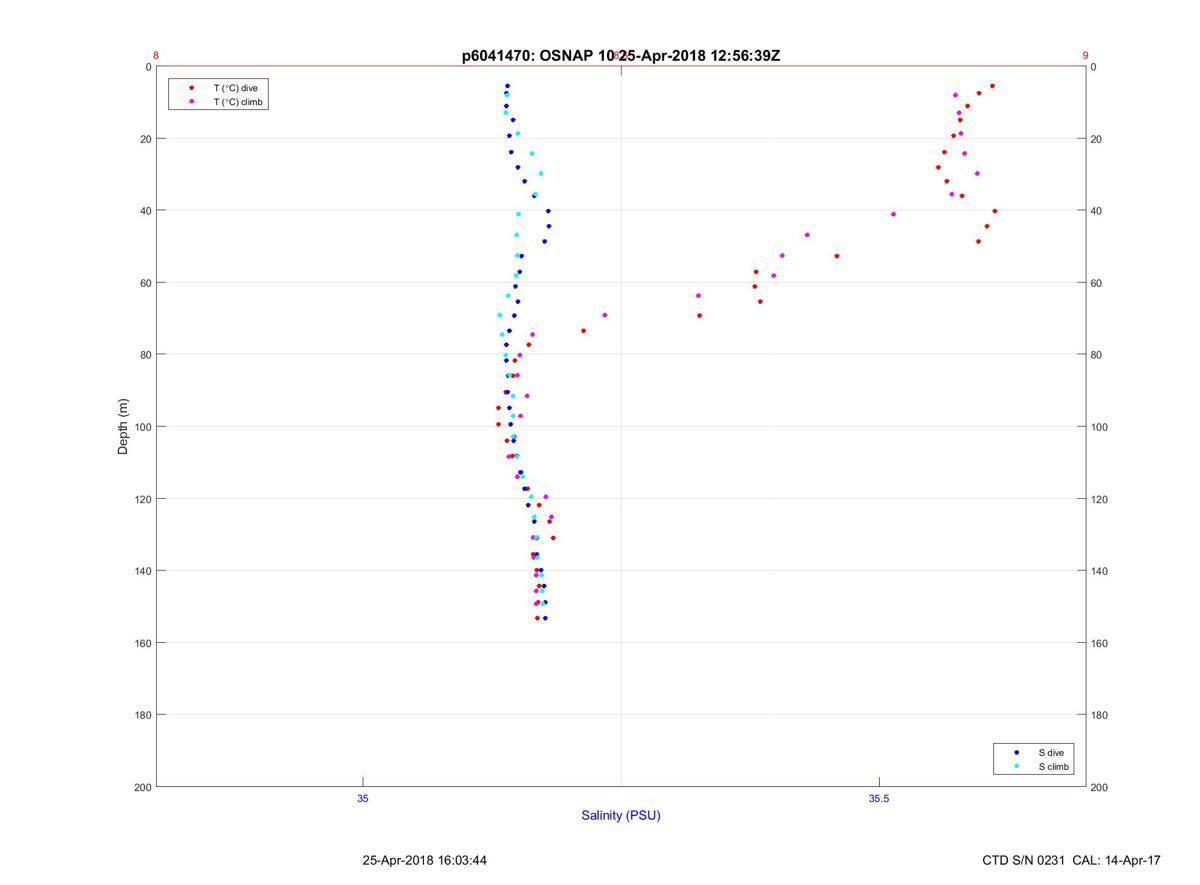Click the right-axis depth tick '100'

[x=1099, y=427]
